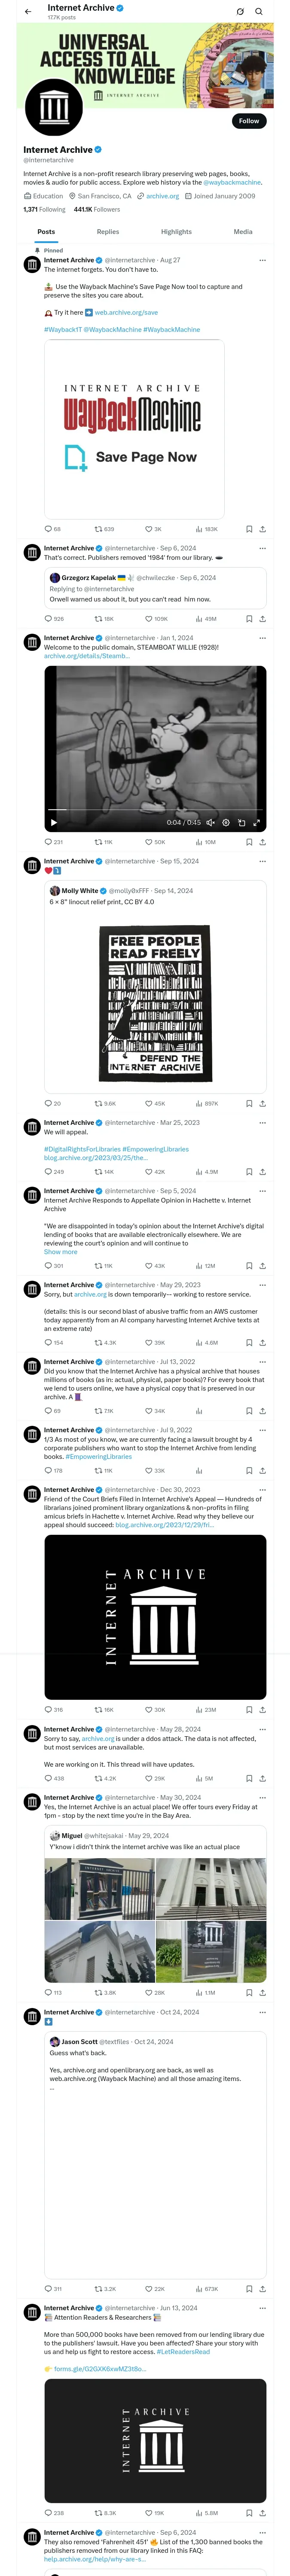This screenshot has height=2576, width=290.
Task: Enter fullscreen on Steamboat Willie video
Action: point(256,822)
